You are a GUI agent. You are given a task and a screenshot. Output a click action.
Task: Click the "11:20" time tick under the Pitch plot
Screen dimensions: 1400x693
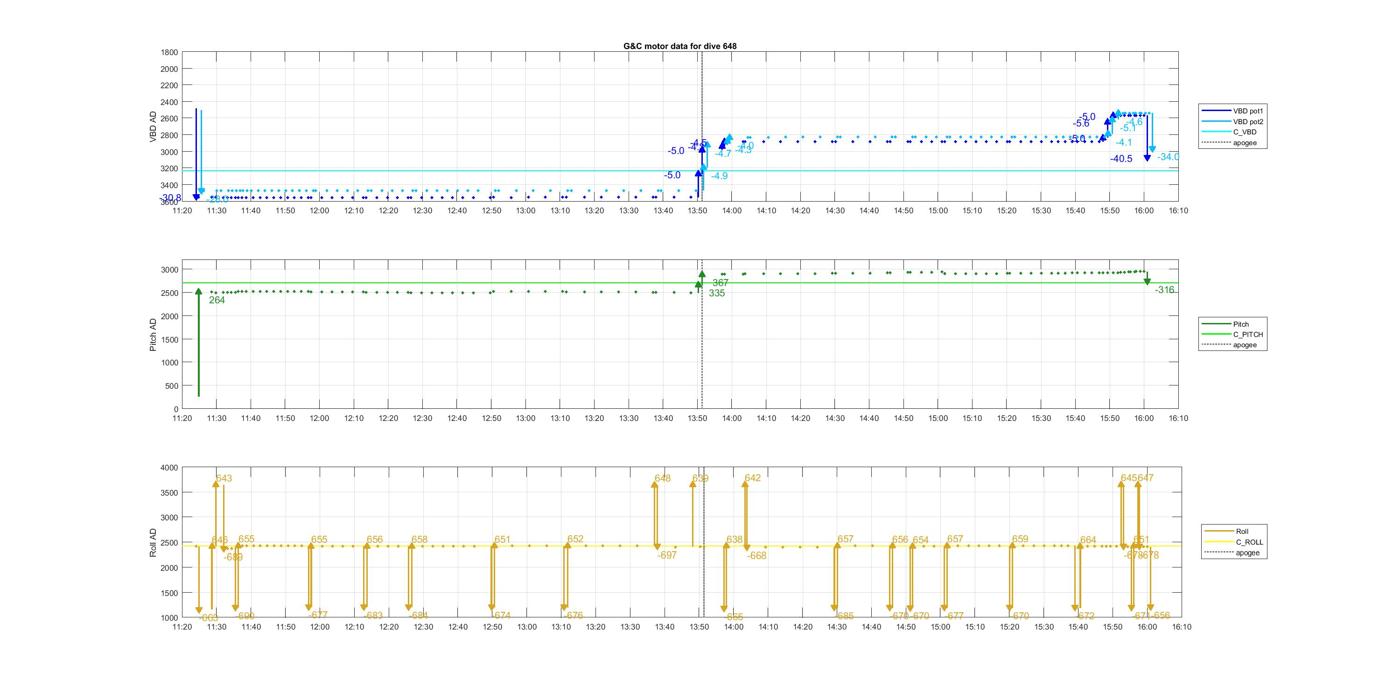182,418
